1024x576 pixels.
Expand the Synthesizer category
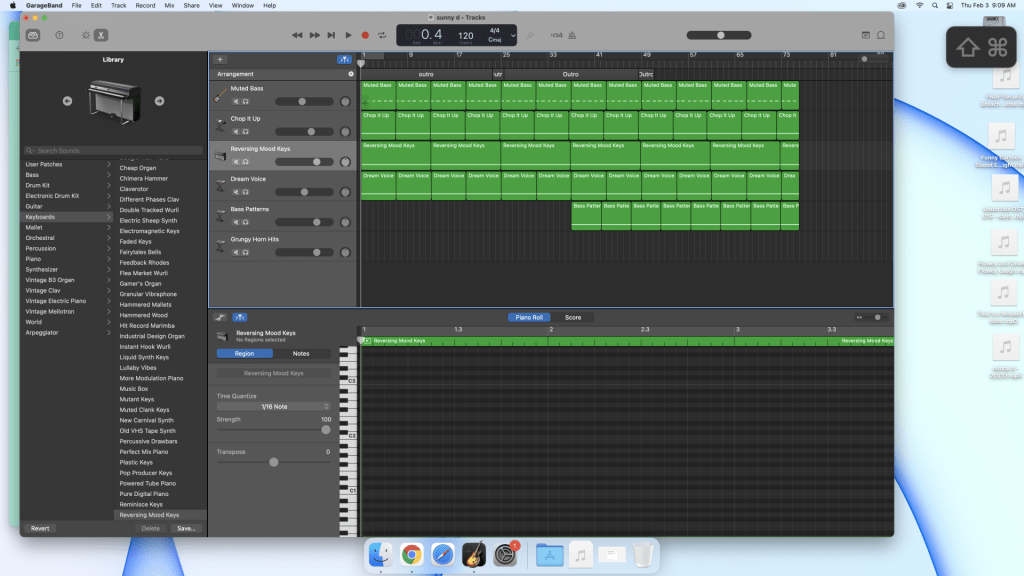(x=67, y=269)
